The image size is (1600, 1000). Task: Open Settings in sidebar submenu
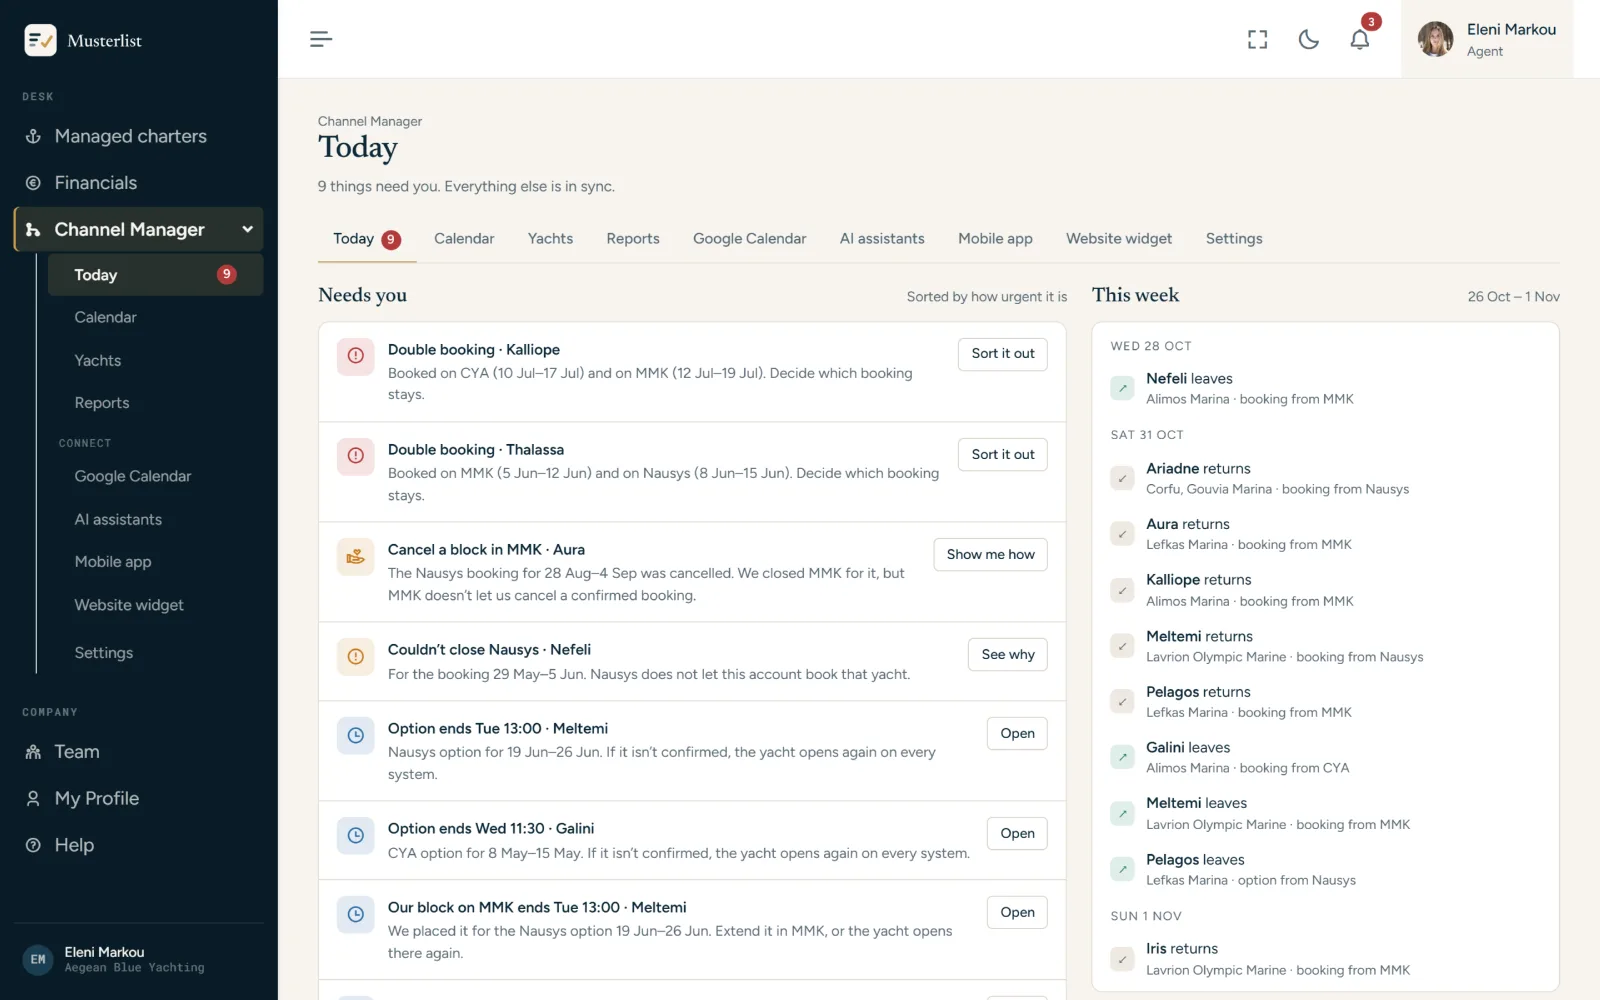coord(103,652)
